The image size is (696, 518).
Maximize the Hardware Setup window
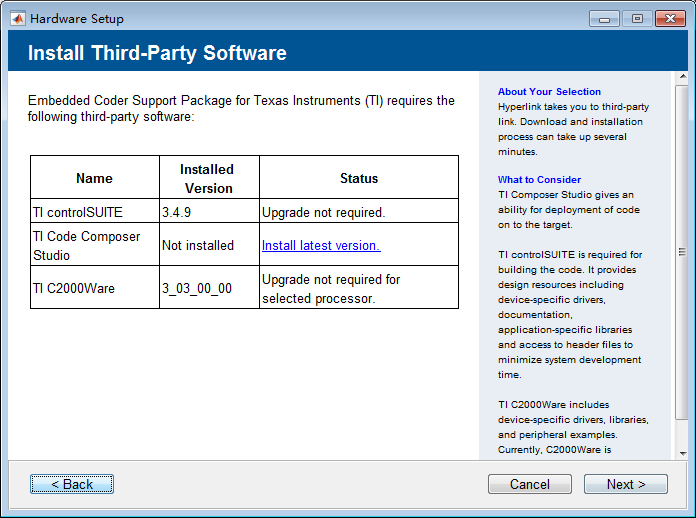[637, 19]
